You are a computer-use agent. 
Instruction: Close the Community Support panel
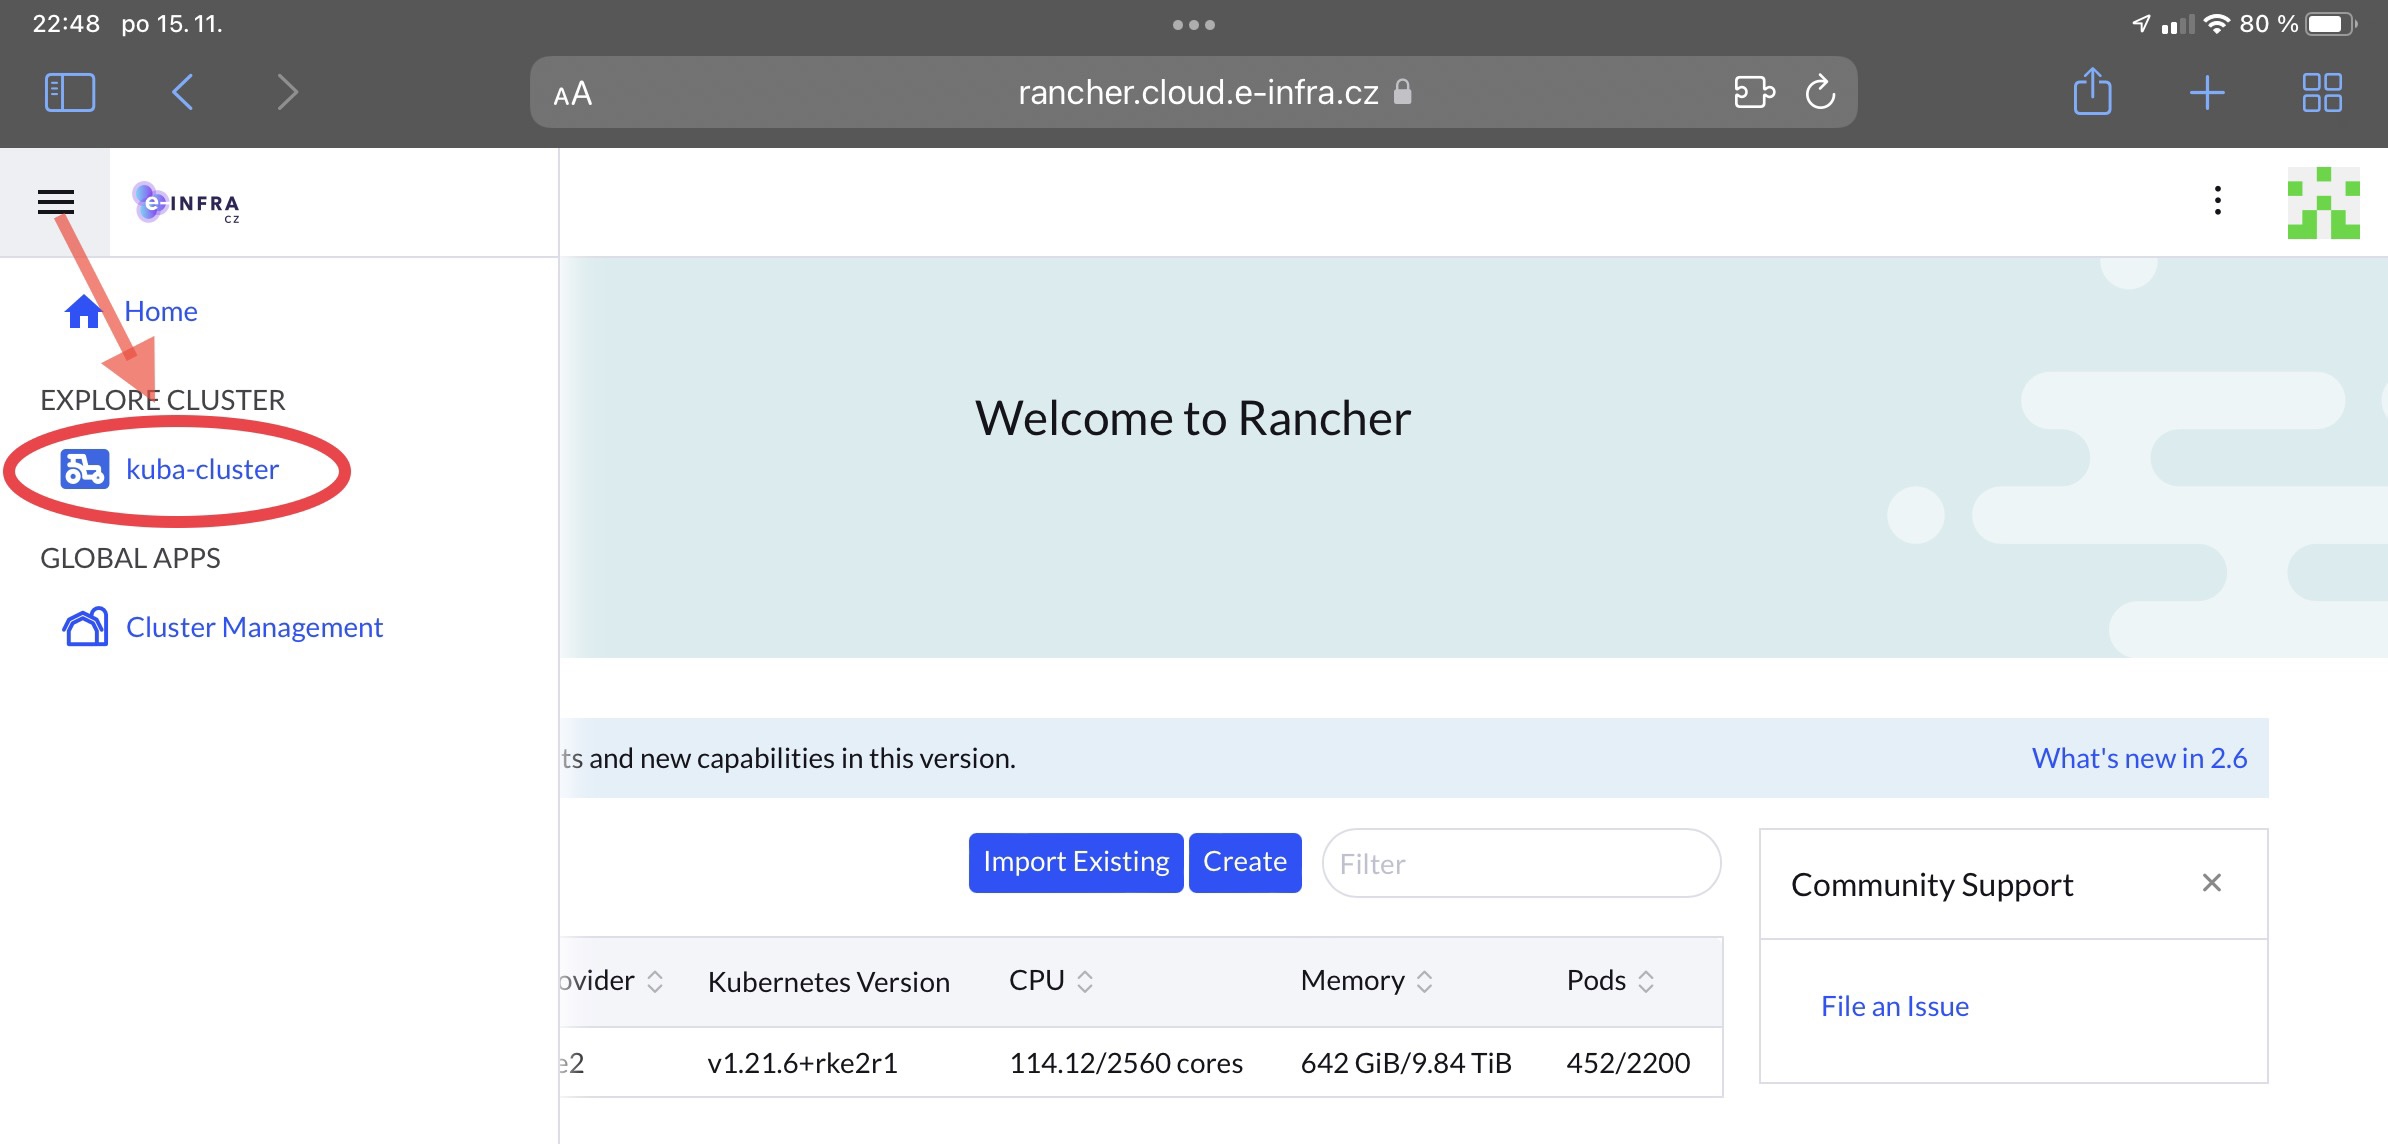click(2211, 883)
